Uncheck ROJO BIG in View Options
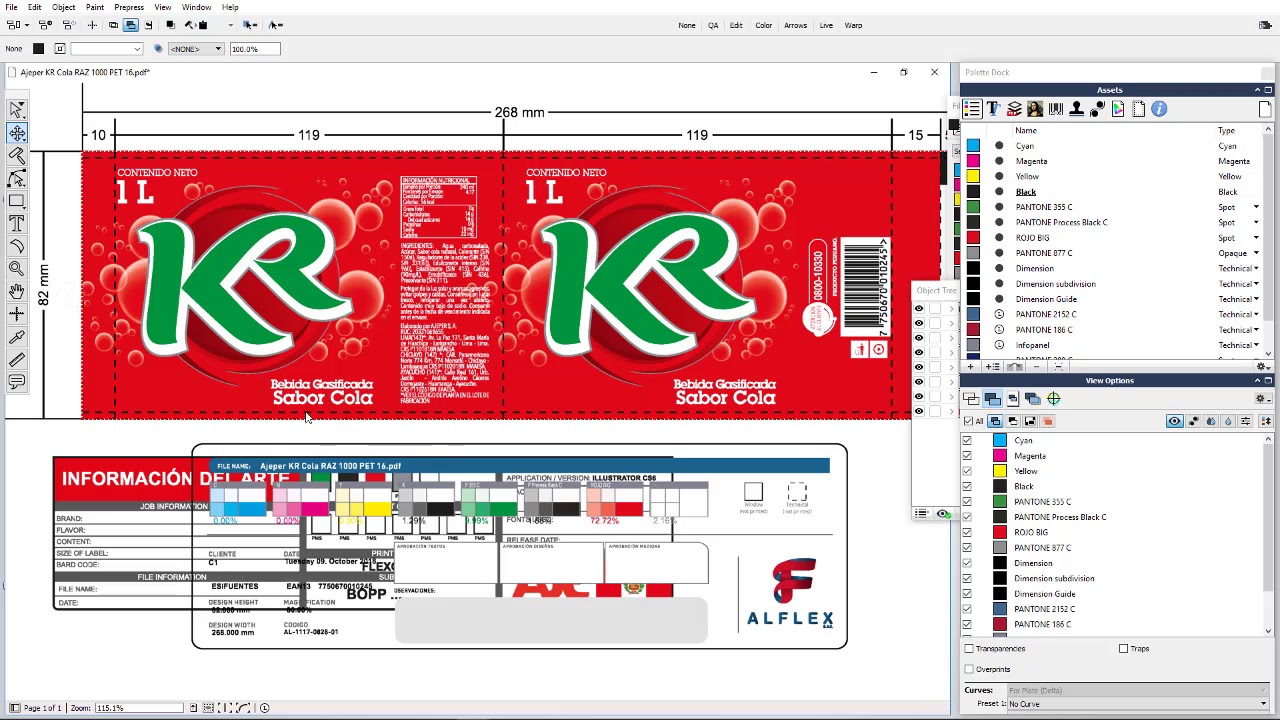Image resolution: width=1280 pixels, height=720 pixels. [967, 532]
